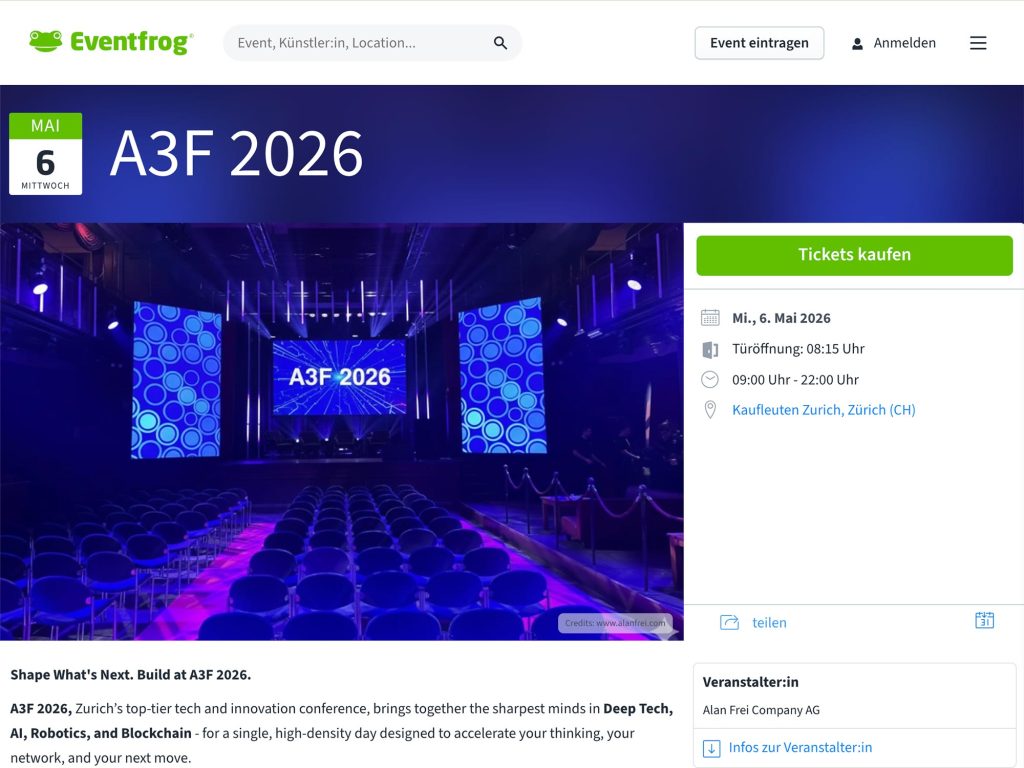Select the Anmelden person icon
Image resolution: width=1024 pixels, height=768 pixels.
pos(857,43)
